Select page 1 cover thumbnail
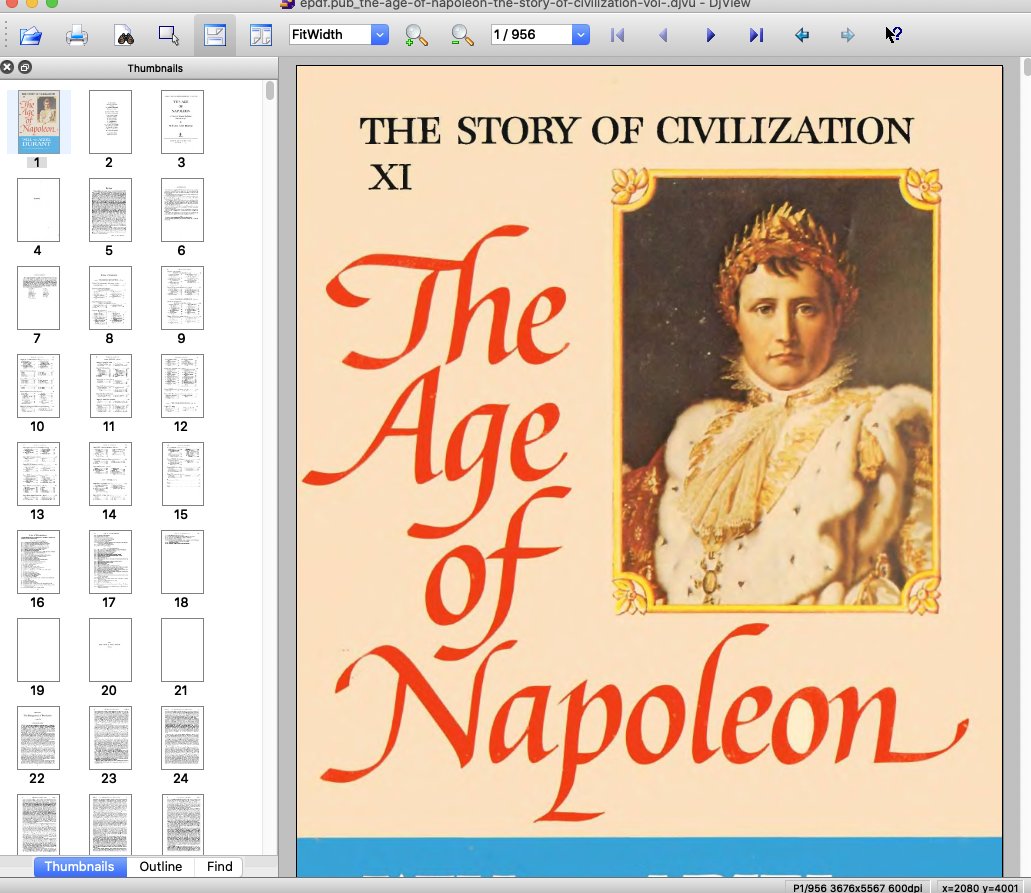This screenshot has height=893, width=1031. click(38, 122)
